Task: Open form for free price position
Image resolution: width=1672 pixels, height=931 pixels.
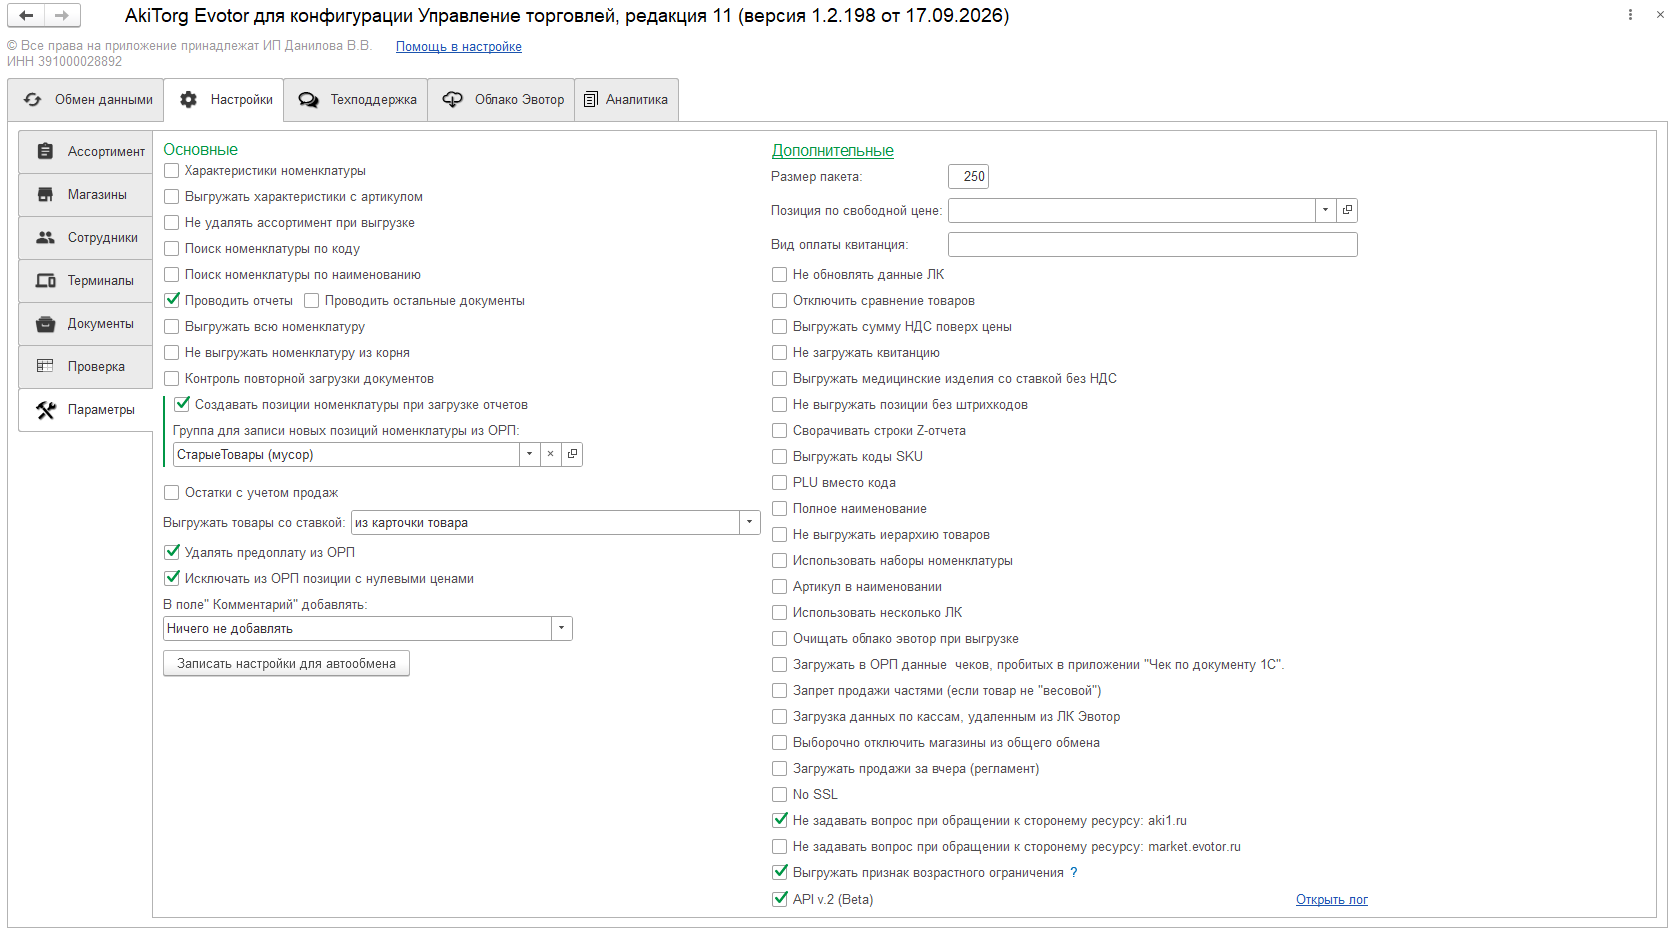Action: 1347,210
